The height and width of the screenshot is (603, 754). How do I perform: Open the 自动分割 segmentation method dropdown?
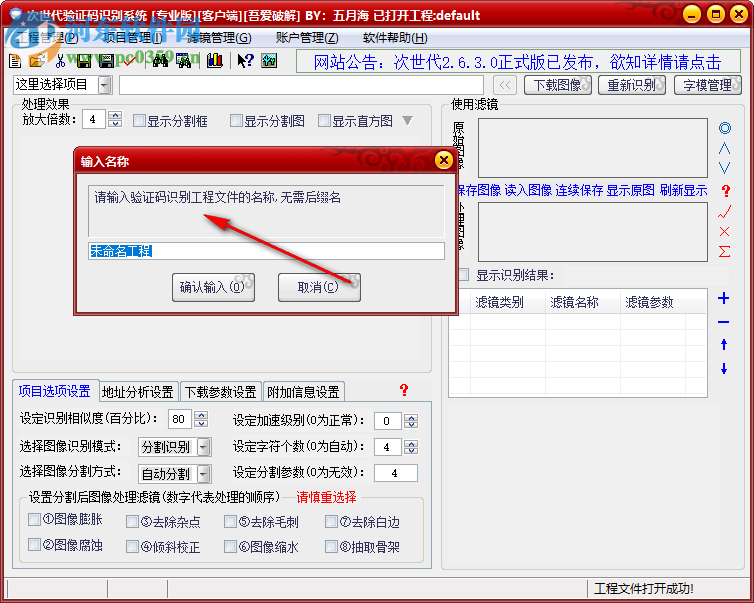point(204,474)
